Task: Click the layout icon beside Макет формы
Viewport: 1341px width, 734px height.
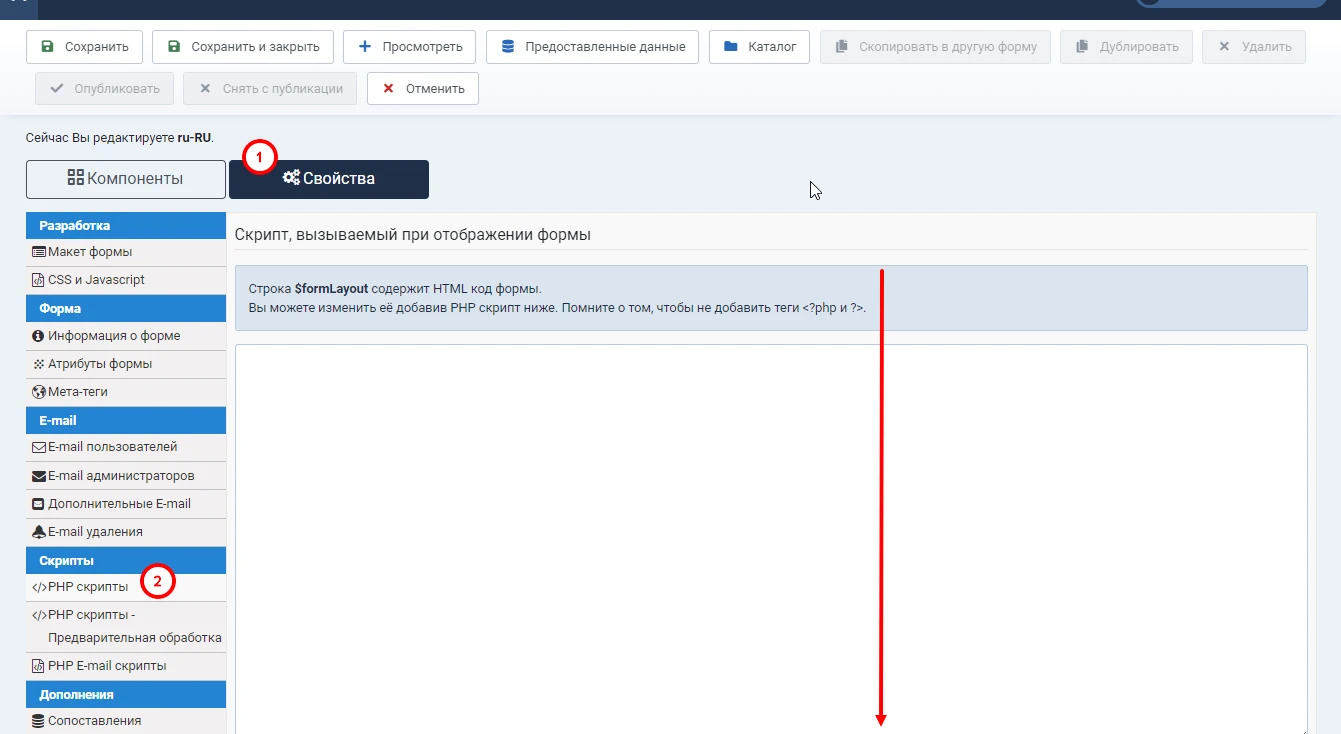Action: tap(39, 252)
